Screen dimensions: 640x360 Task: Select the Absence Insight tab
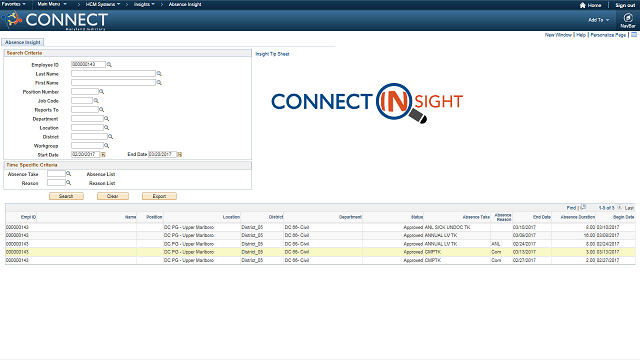(22, 42)
